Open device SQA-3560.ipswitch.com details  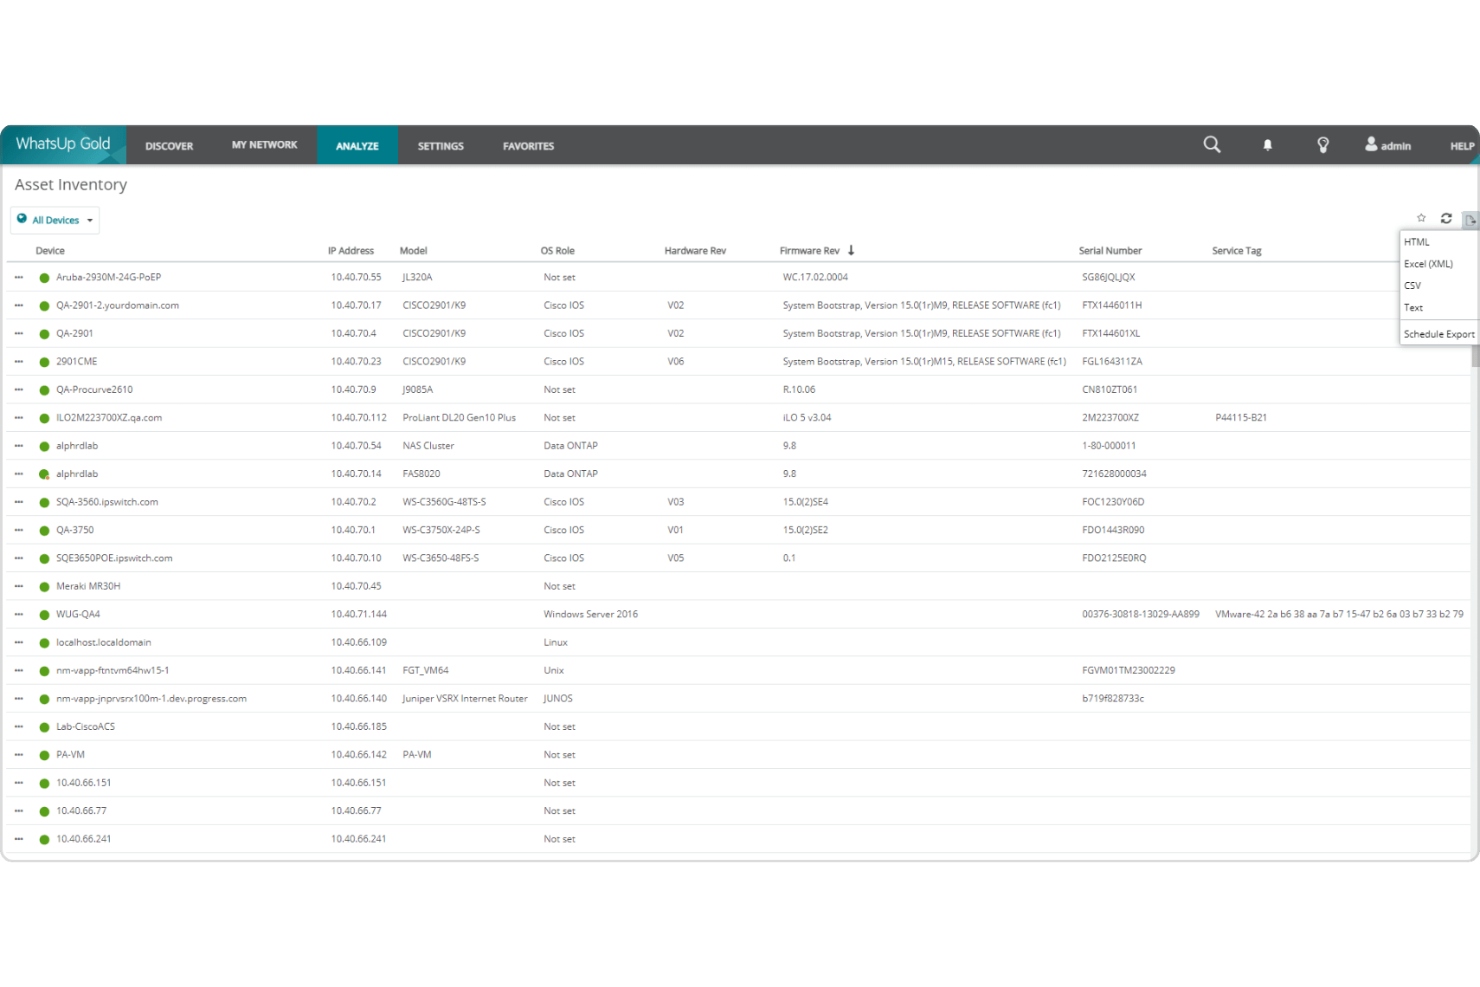108,501
